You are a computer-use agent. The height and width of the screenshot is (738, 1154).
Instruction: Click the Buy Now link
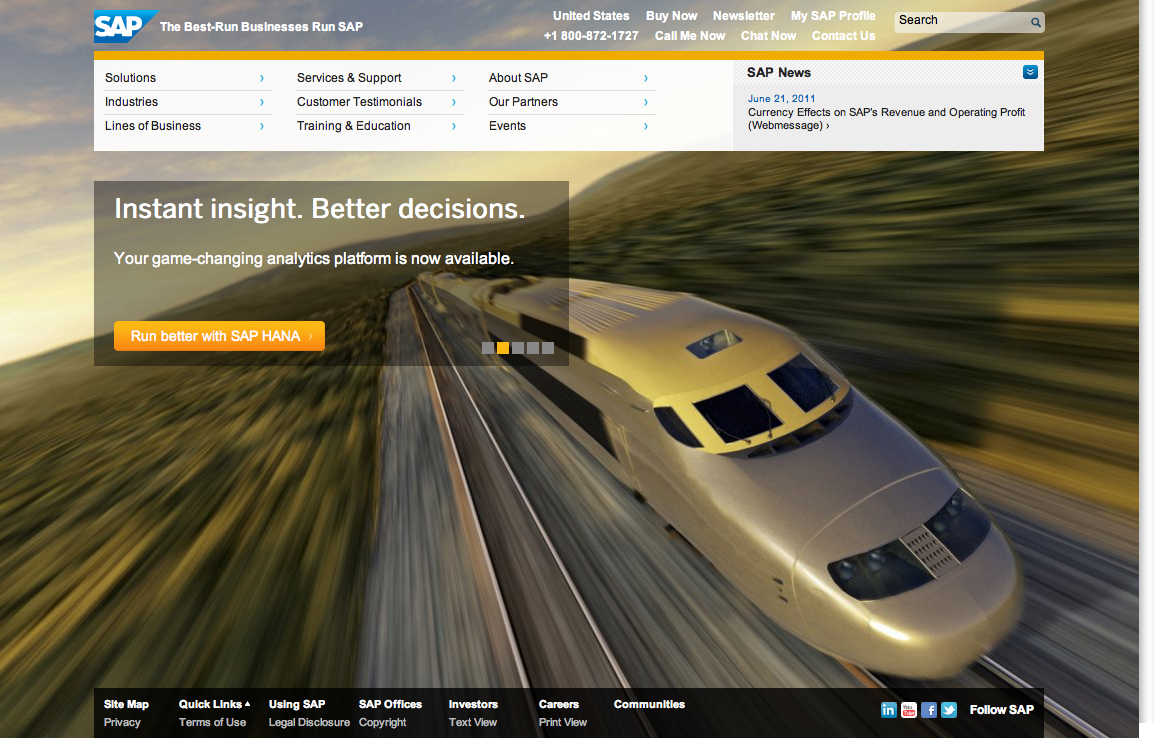pyautogui.click(x=671, y=15)
